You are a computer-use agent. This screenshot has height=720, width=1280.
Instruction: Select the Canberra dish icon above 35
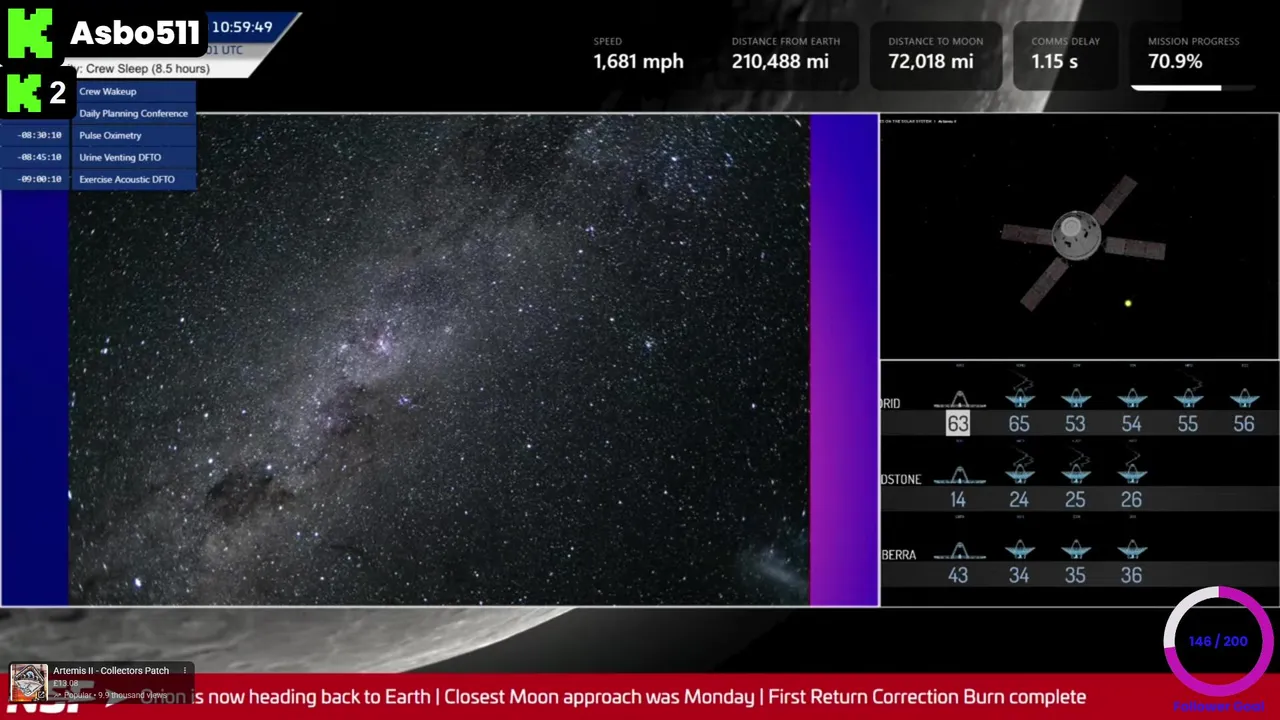click(x=1075, y=550)
